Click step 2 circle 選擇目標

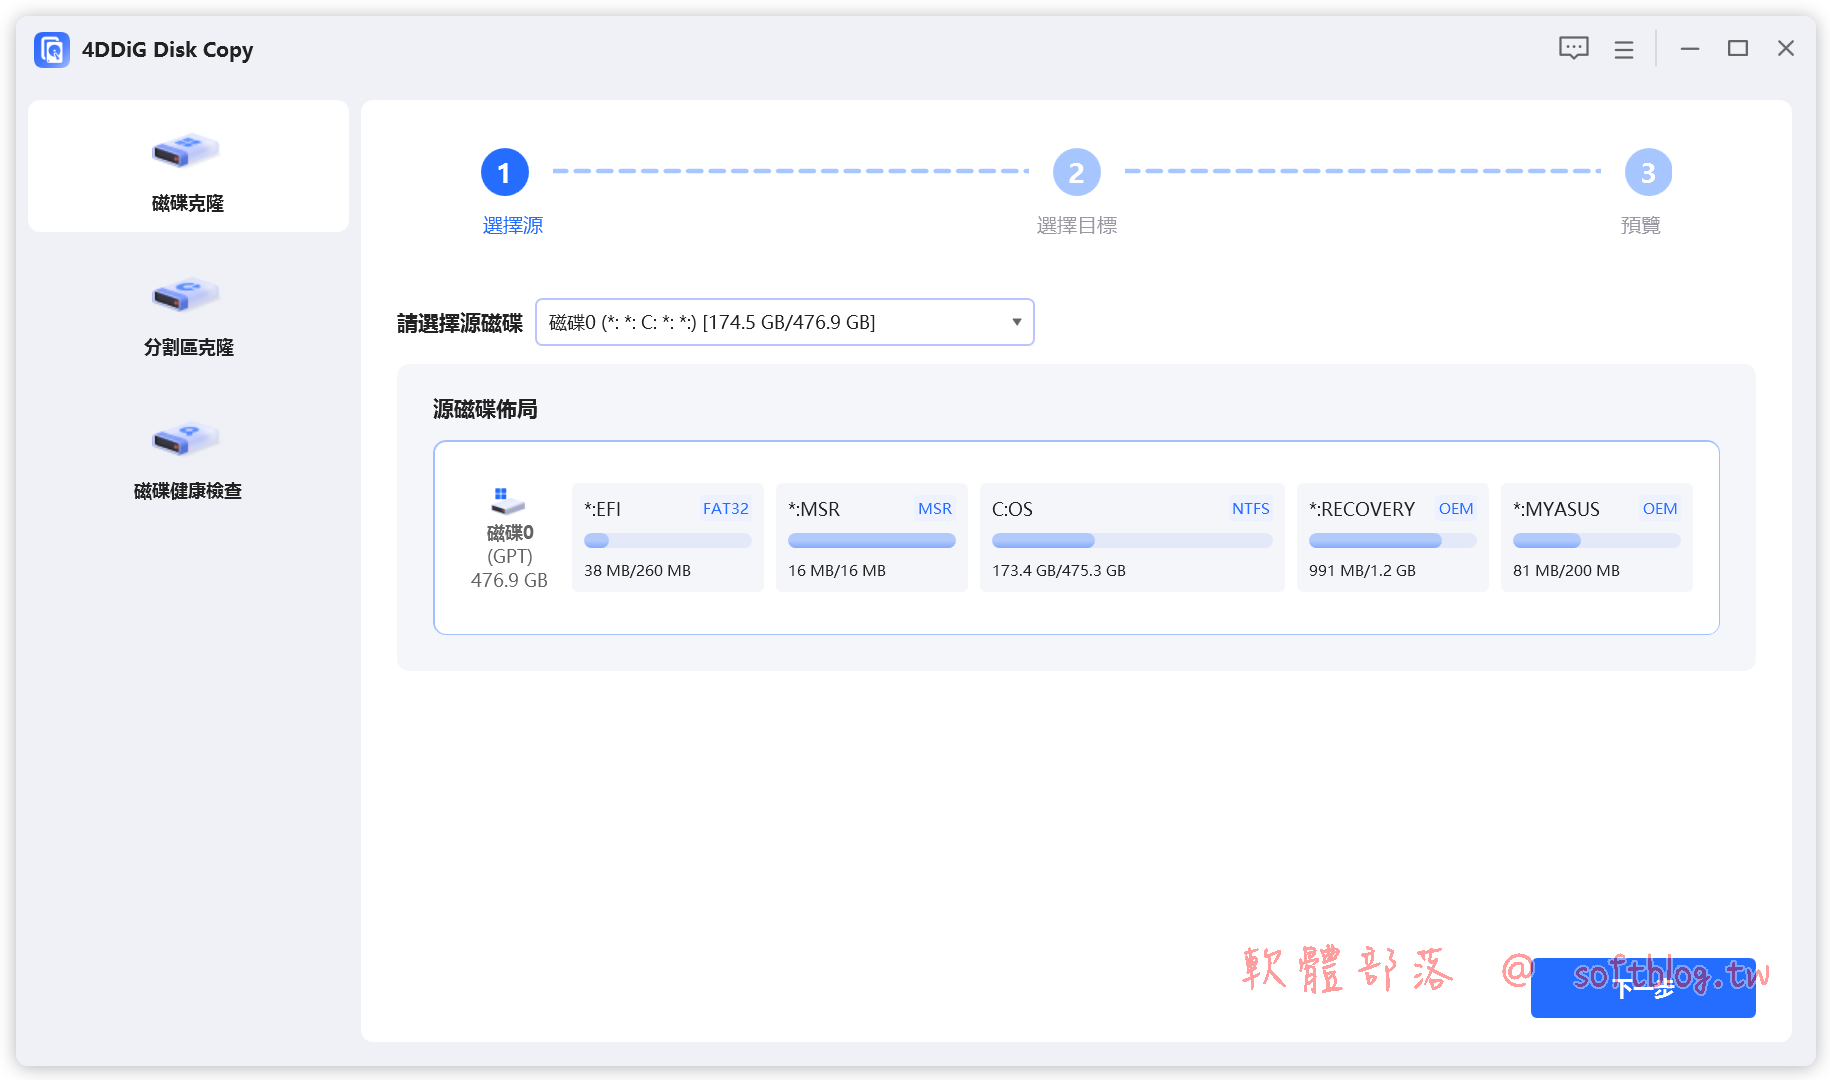(1077, 173)
